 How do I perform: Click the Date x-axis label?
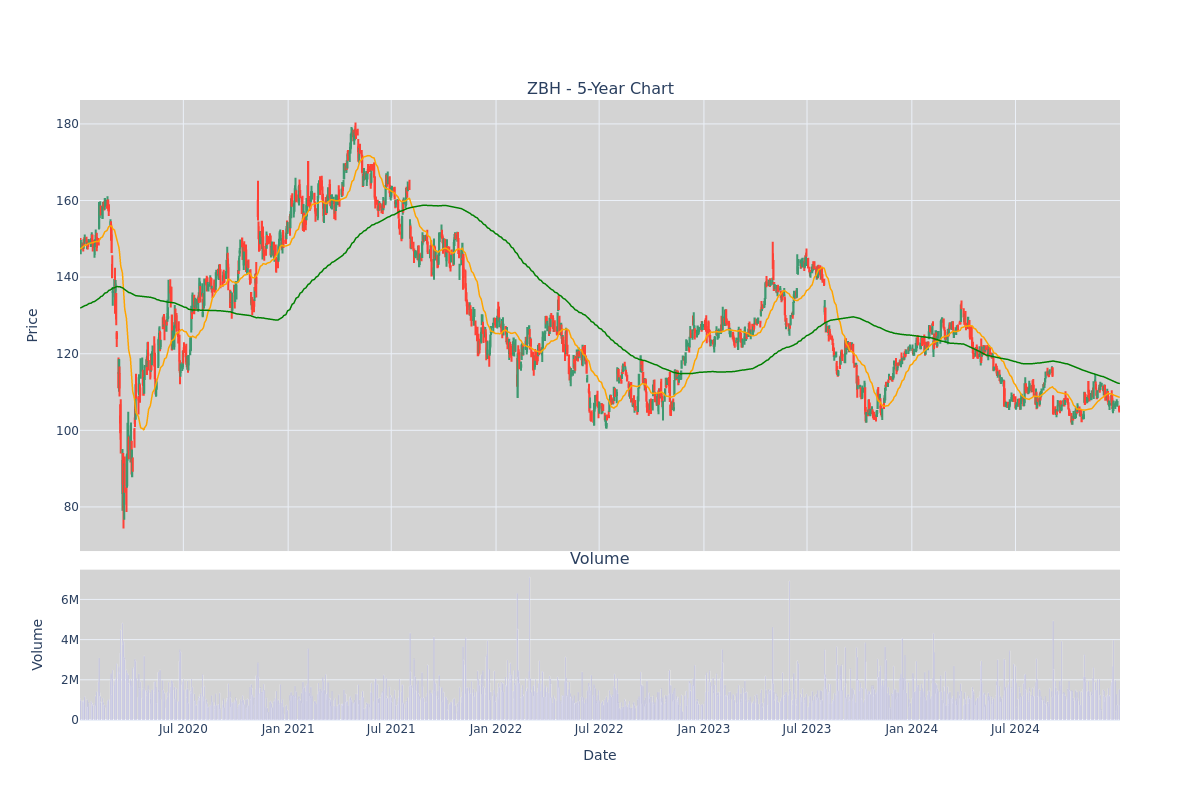click(600, 756)
